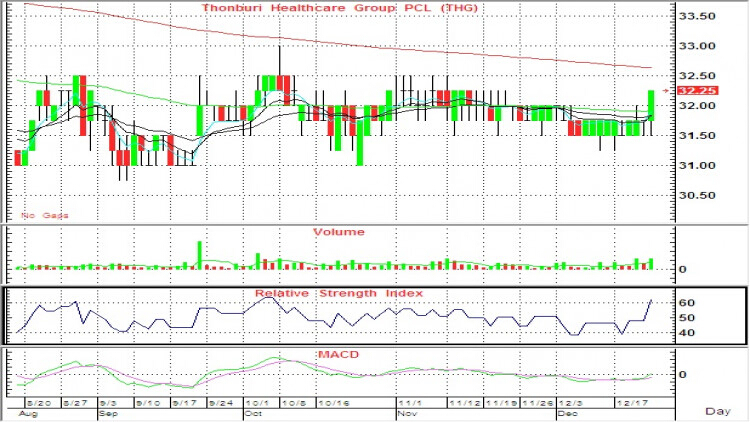Click the No Gaps note in the price panel

44,215
